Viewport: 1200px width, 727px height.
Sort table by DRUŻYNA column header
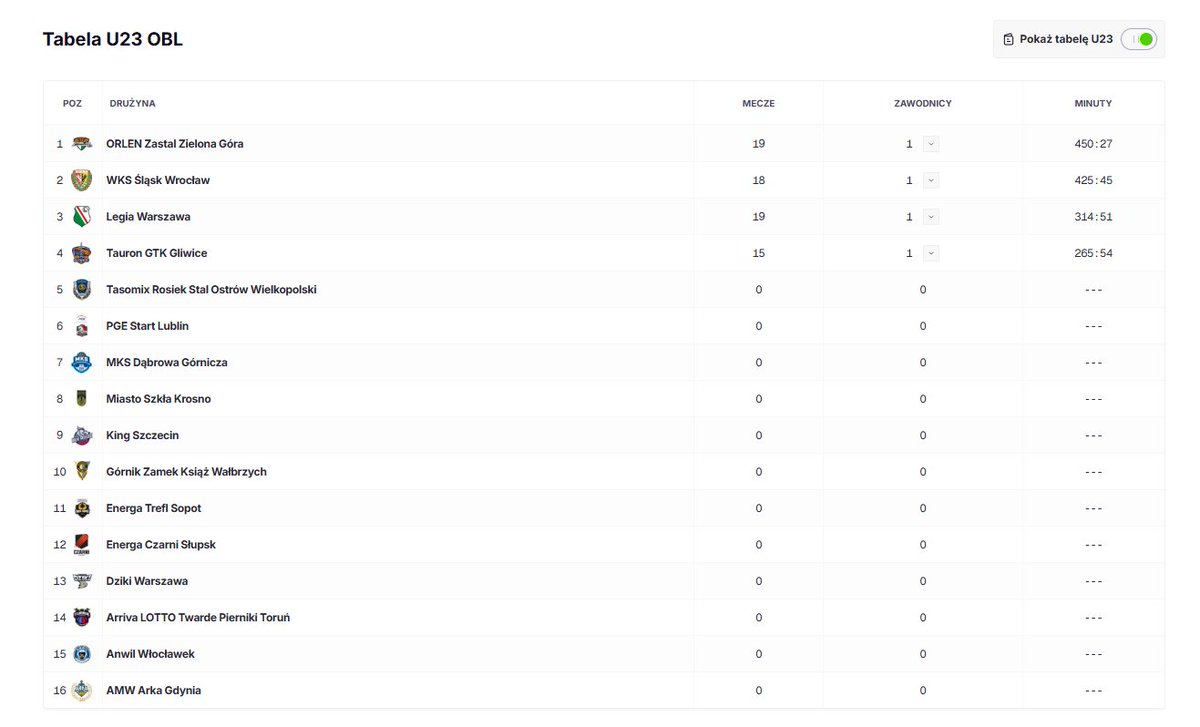coord(132,104)
